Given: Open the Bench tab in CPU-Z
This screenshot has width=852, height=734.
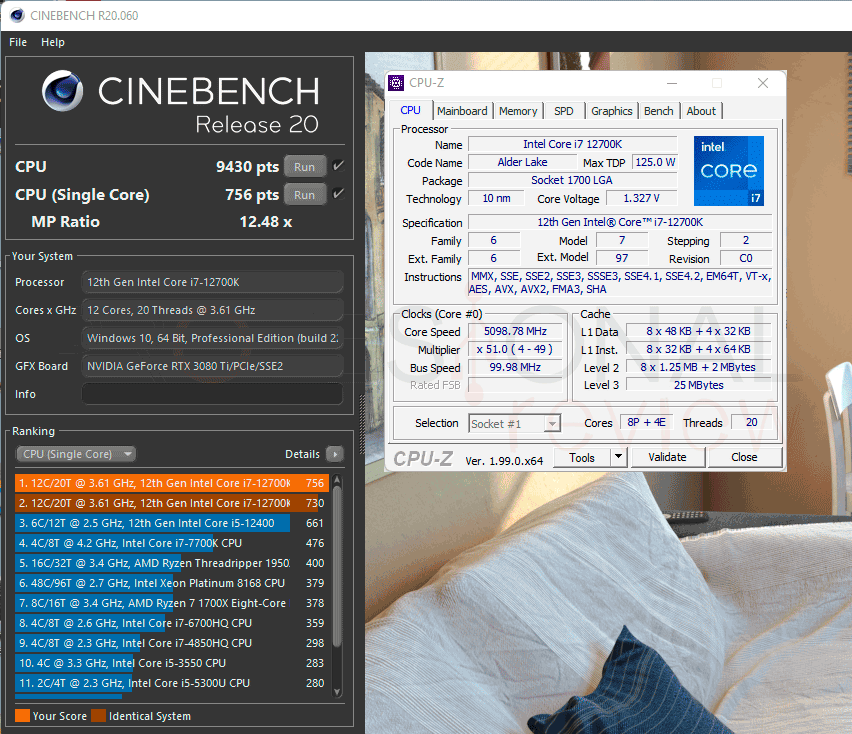Looking at the screenshot, I should point(659,111).
